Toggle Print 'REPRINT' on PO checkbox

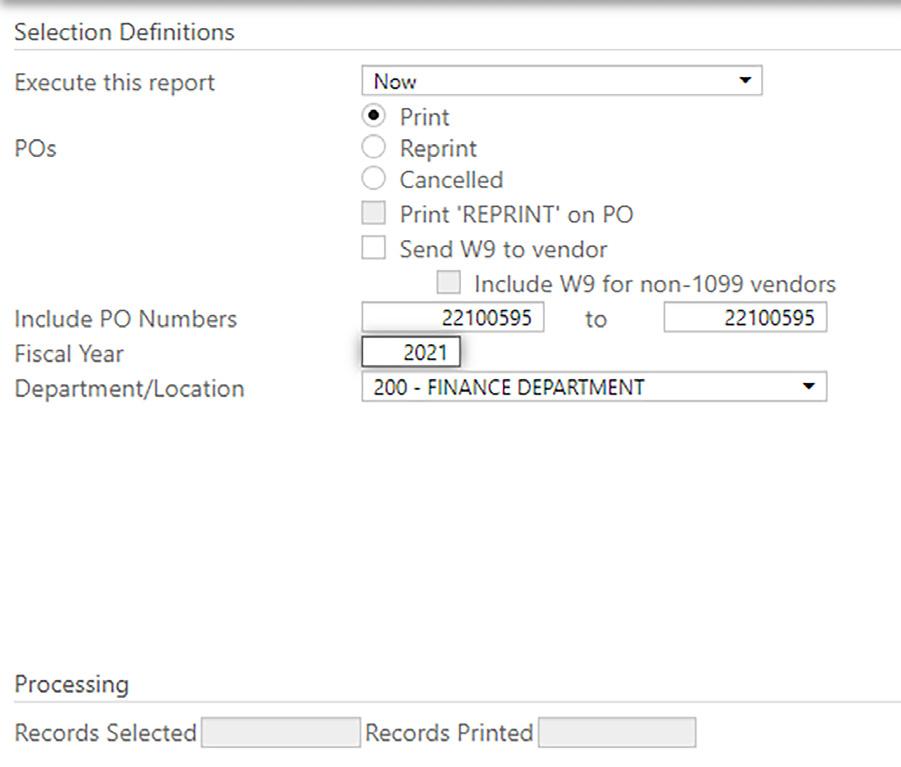[374, 213]
